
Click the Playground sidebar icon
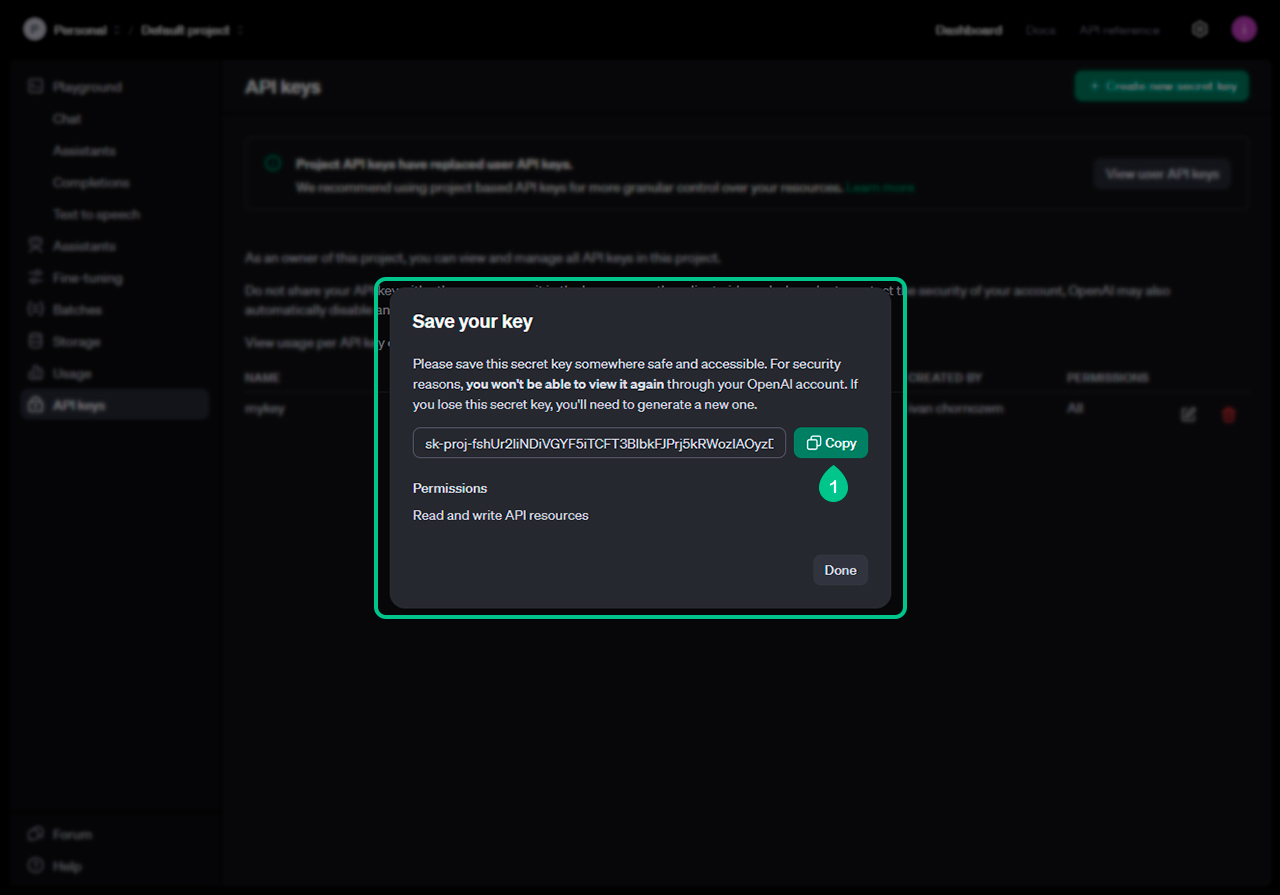point(36,87)
